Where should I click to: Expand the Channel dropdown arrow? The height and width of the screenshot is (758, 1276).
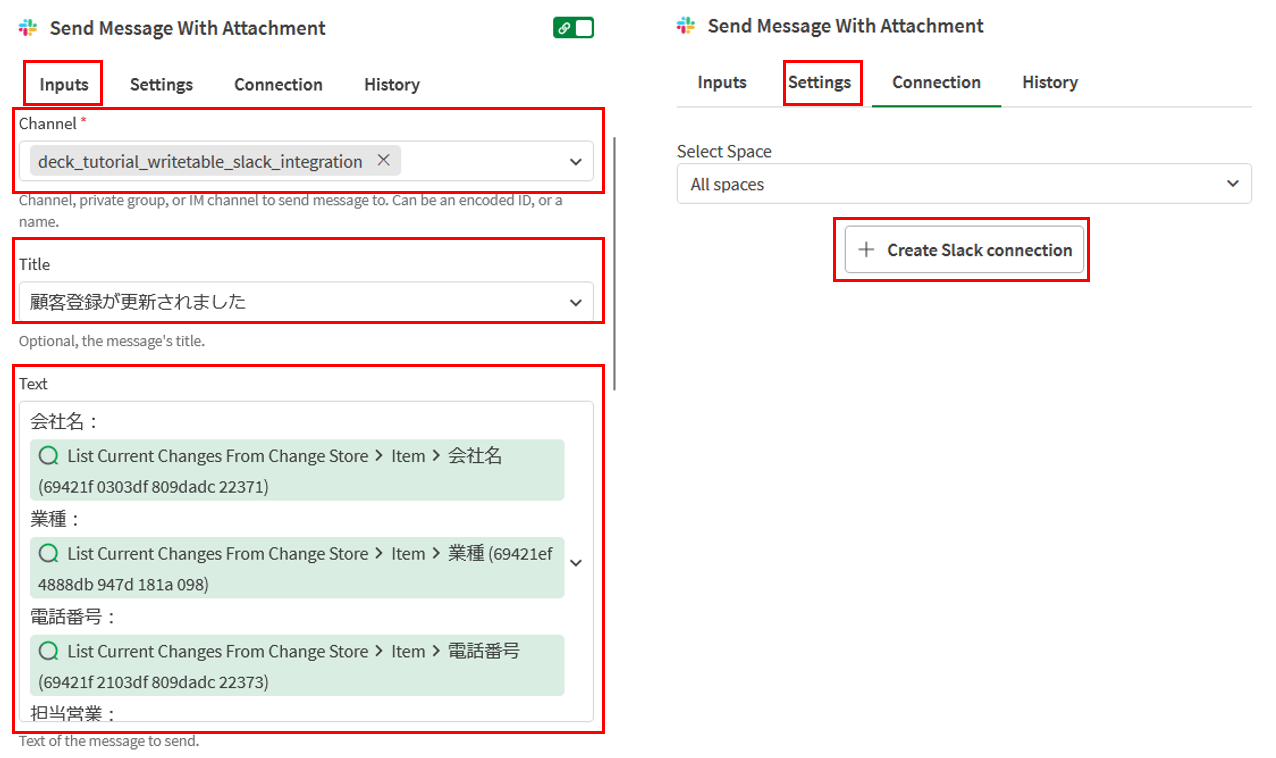tap(576, 161)
